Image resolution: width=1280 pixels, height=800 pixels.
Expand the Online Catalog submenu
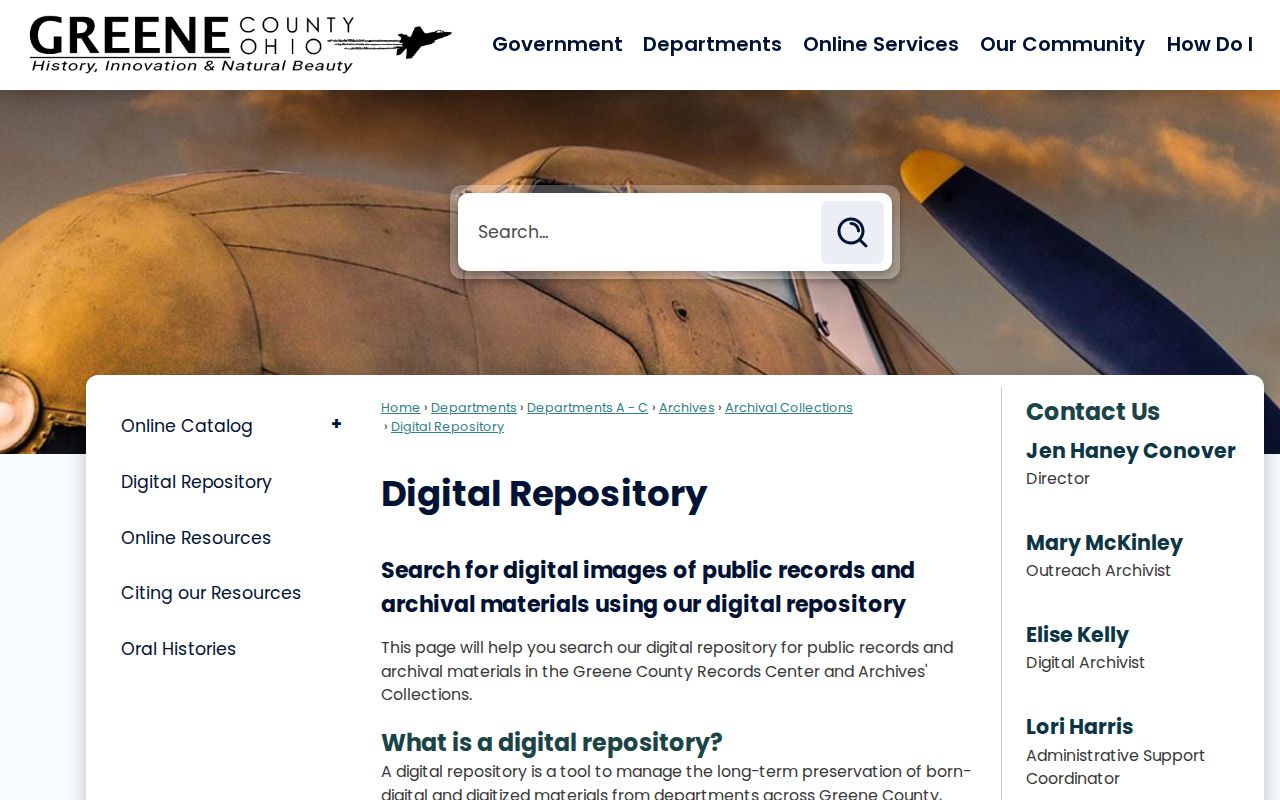[336, 424]
